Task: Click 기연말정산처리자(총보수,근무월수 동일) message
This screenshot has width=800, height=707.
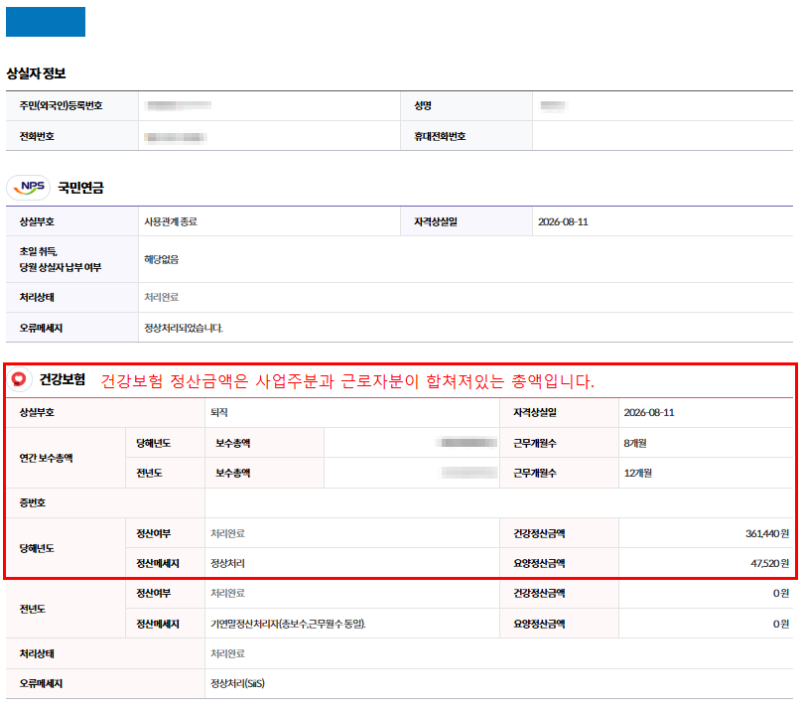Action: click(288, 624)
